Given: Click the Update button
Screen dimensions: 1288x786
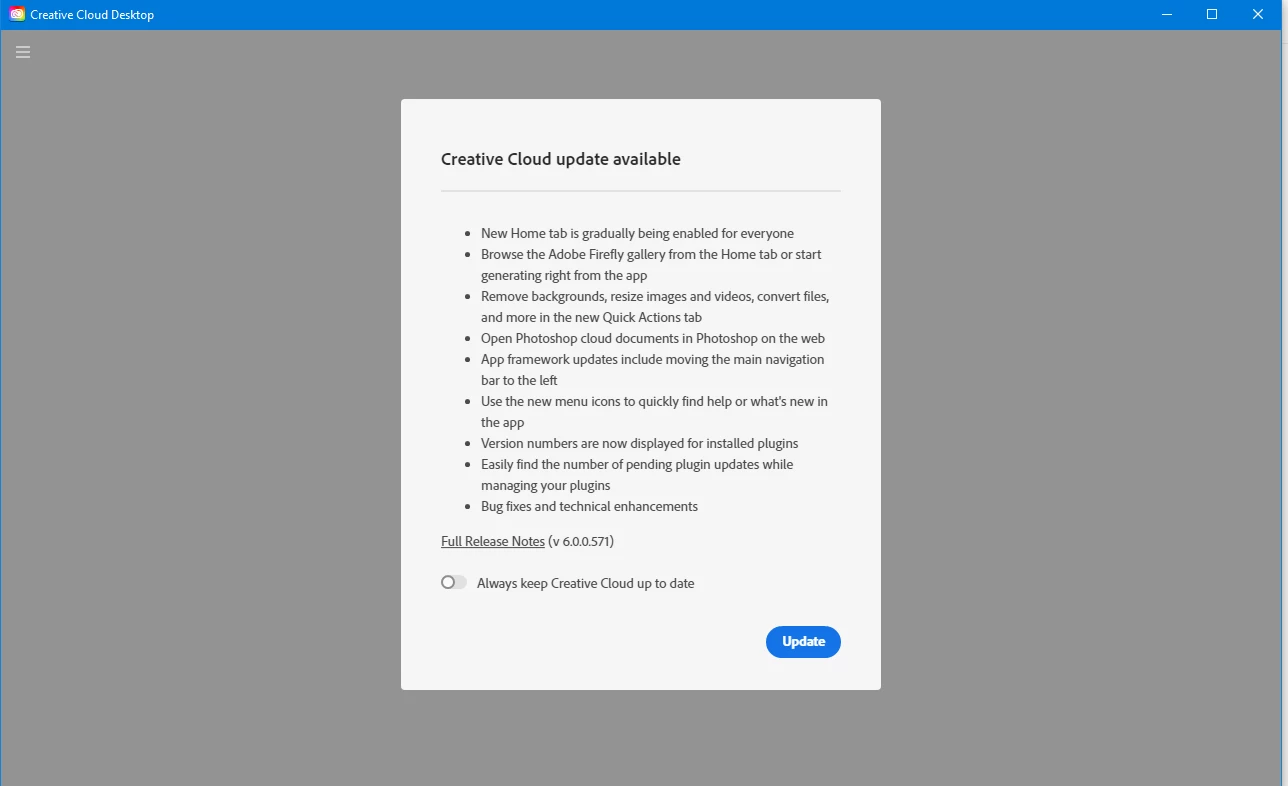Looking at the screenshot, I should [803, 642].
